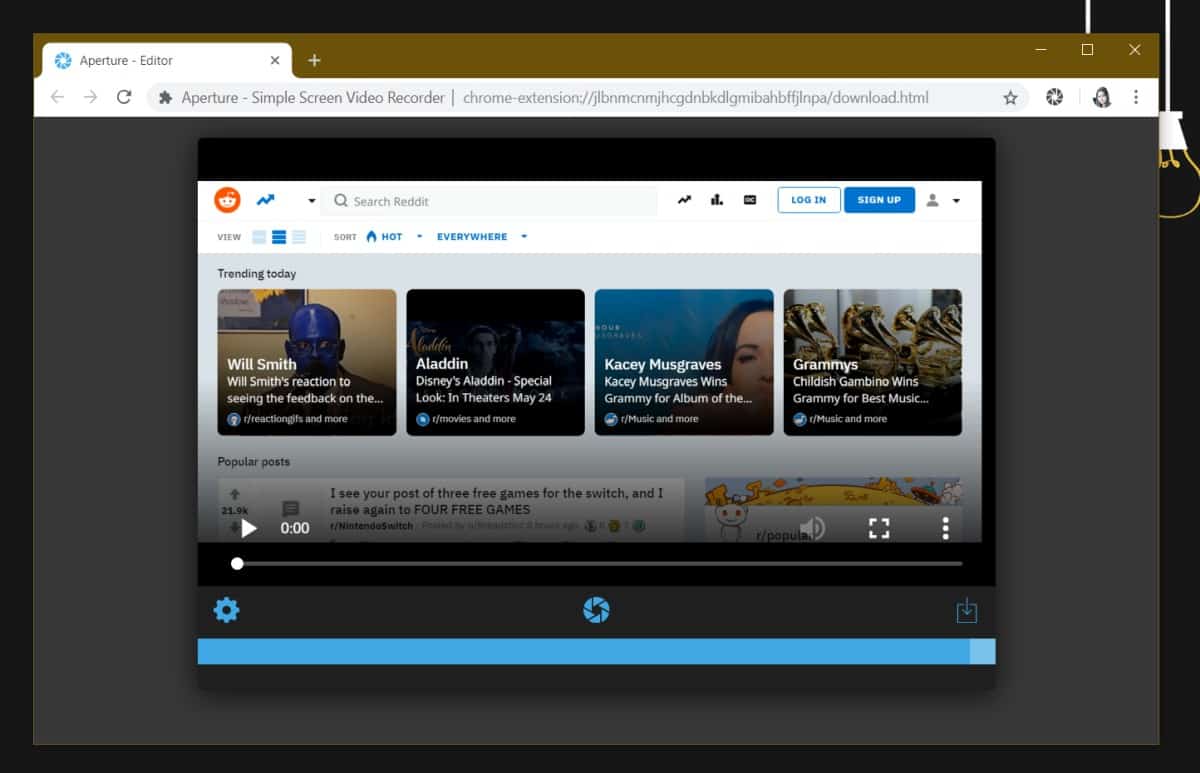Click the r/NintendoSwitch subreddit link
Screen dimensions: 1200x773
click(371, 526)
